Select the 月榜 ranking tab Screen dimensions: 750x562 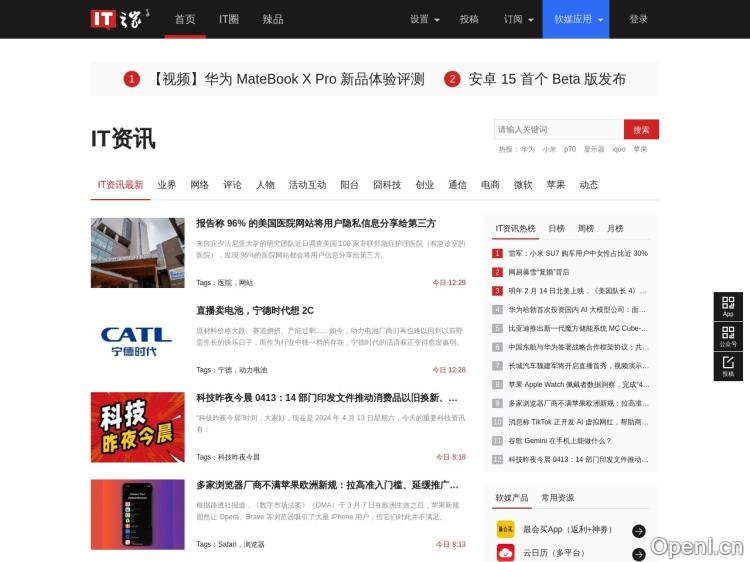tap(615, 229)
